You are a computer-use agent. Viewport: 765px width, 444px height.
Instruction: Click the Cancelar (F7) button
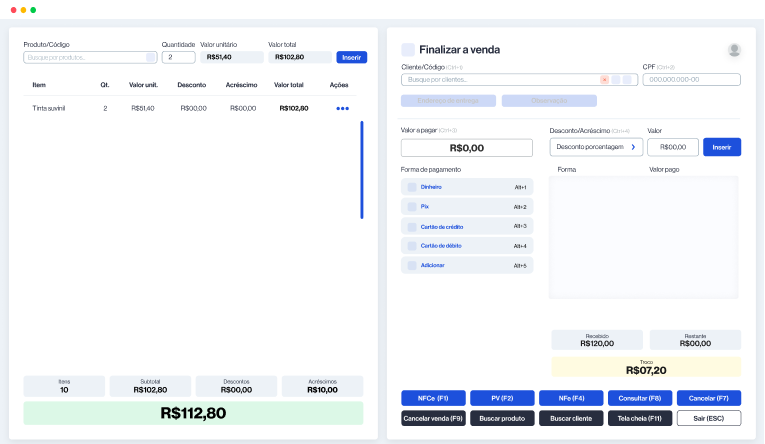coord(709,398)
